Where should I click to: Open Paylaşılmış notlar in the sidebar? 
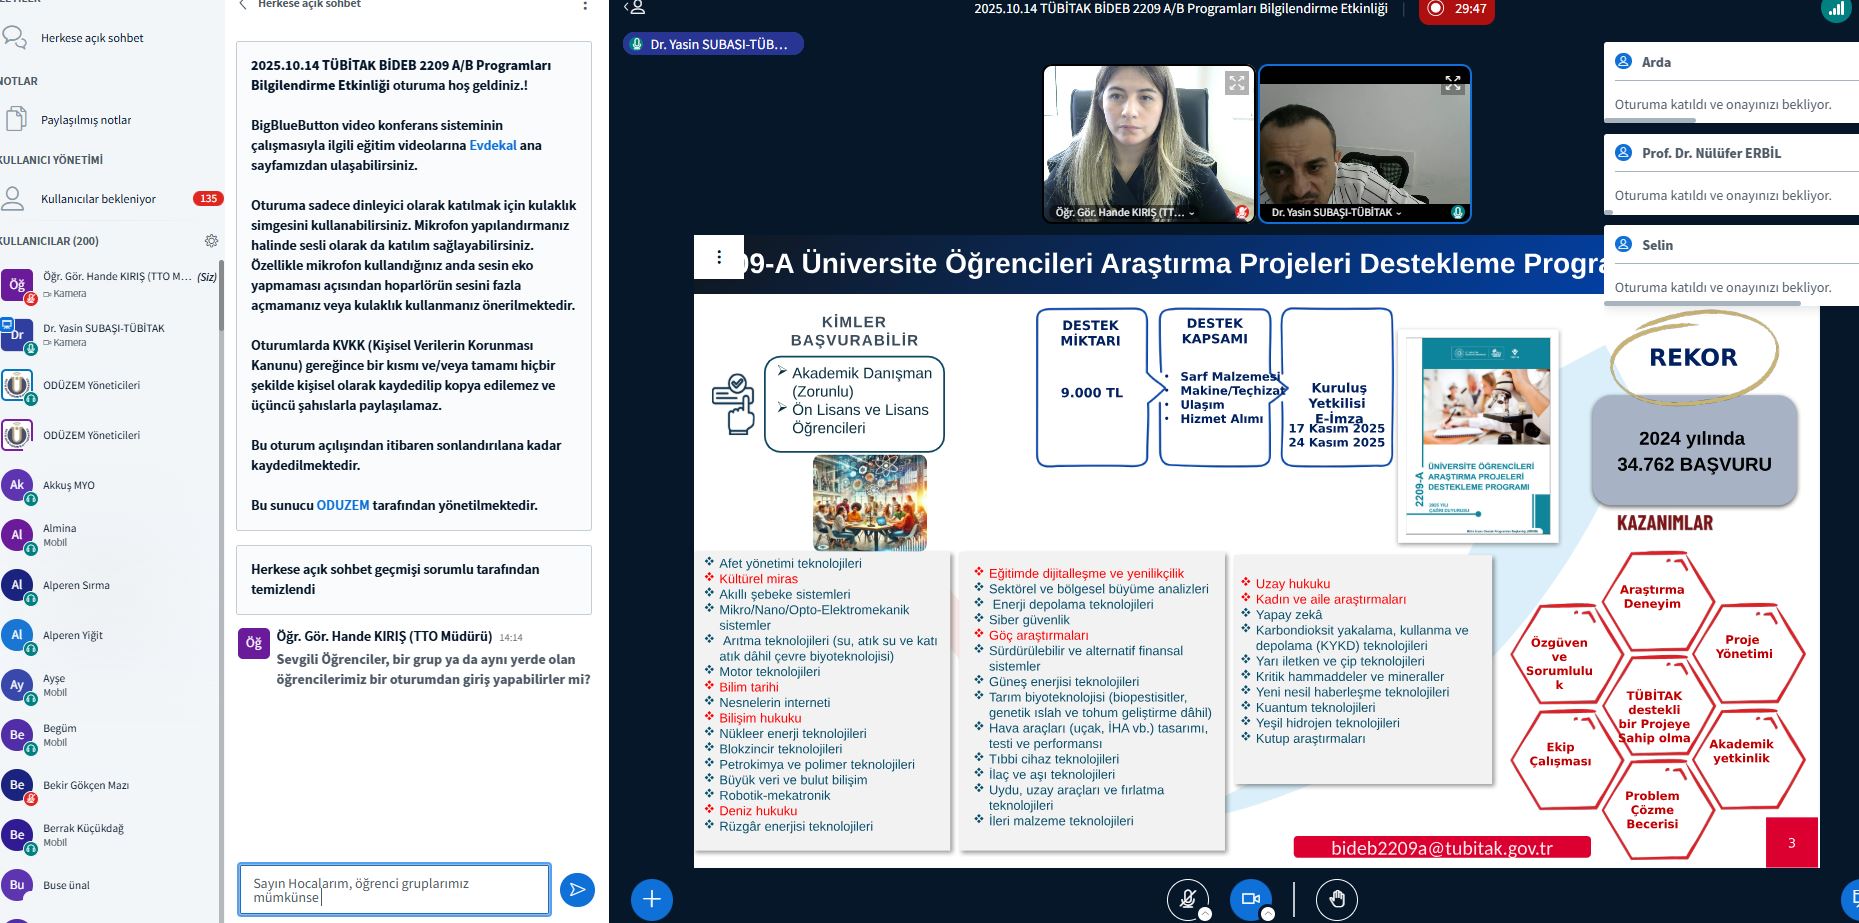(x=86, y=120)
